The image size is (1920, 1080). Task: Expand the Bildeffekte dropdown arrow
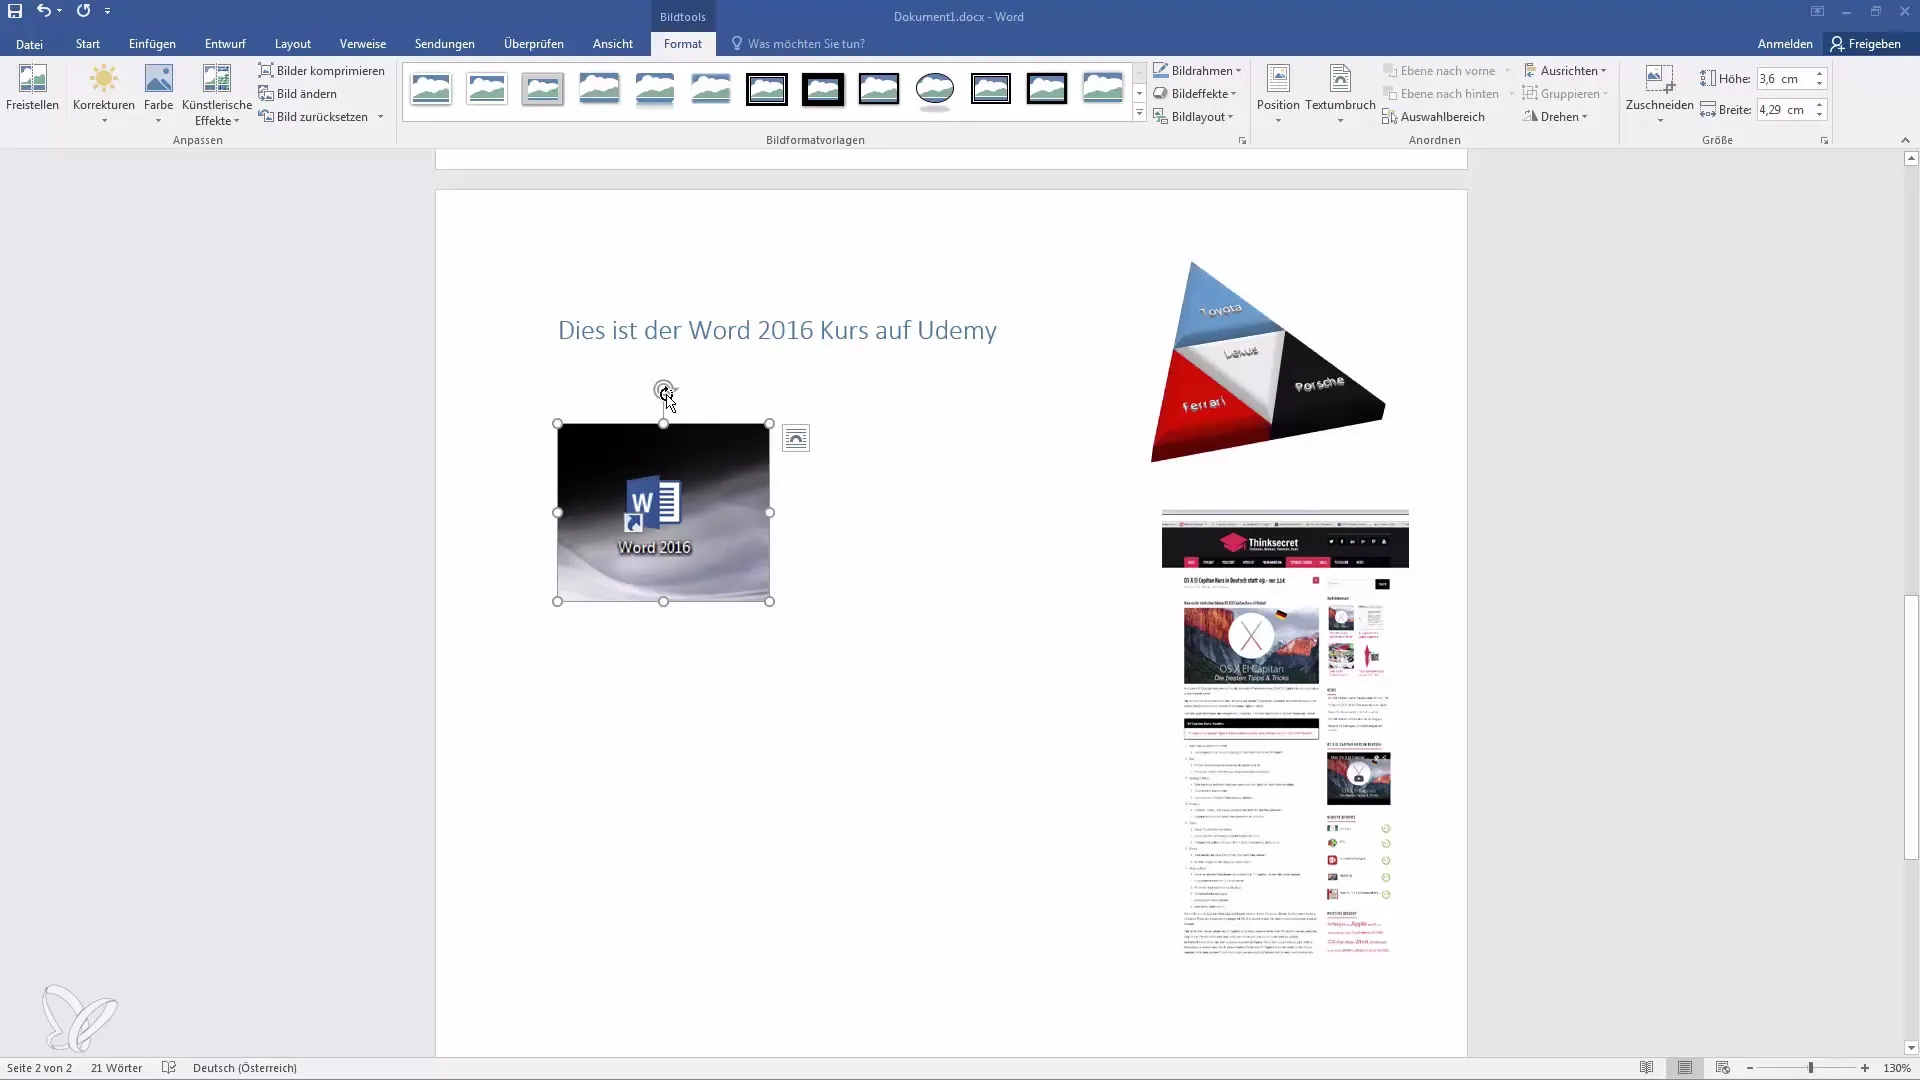pyautogui.click(x=1232, y=92)
